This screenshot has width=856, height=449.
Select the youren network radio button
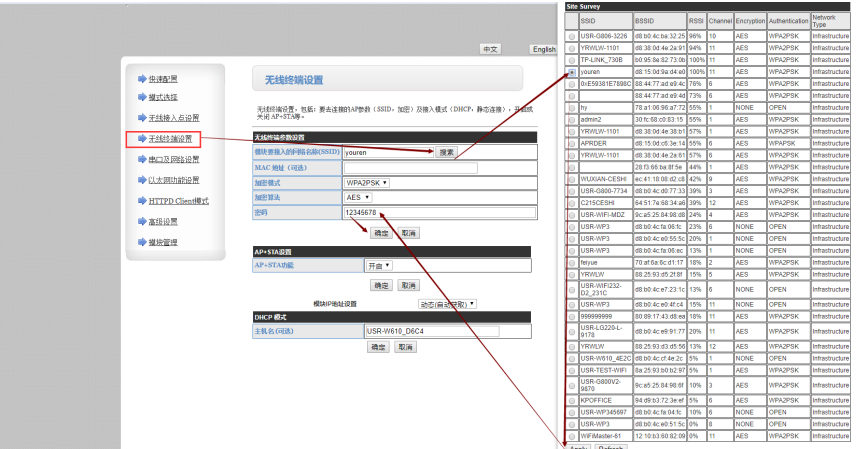point(571,73)
